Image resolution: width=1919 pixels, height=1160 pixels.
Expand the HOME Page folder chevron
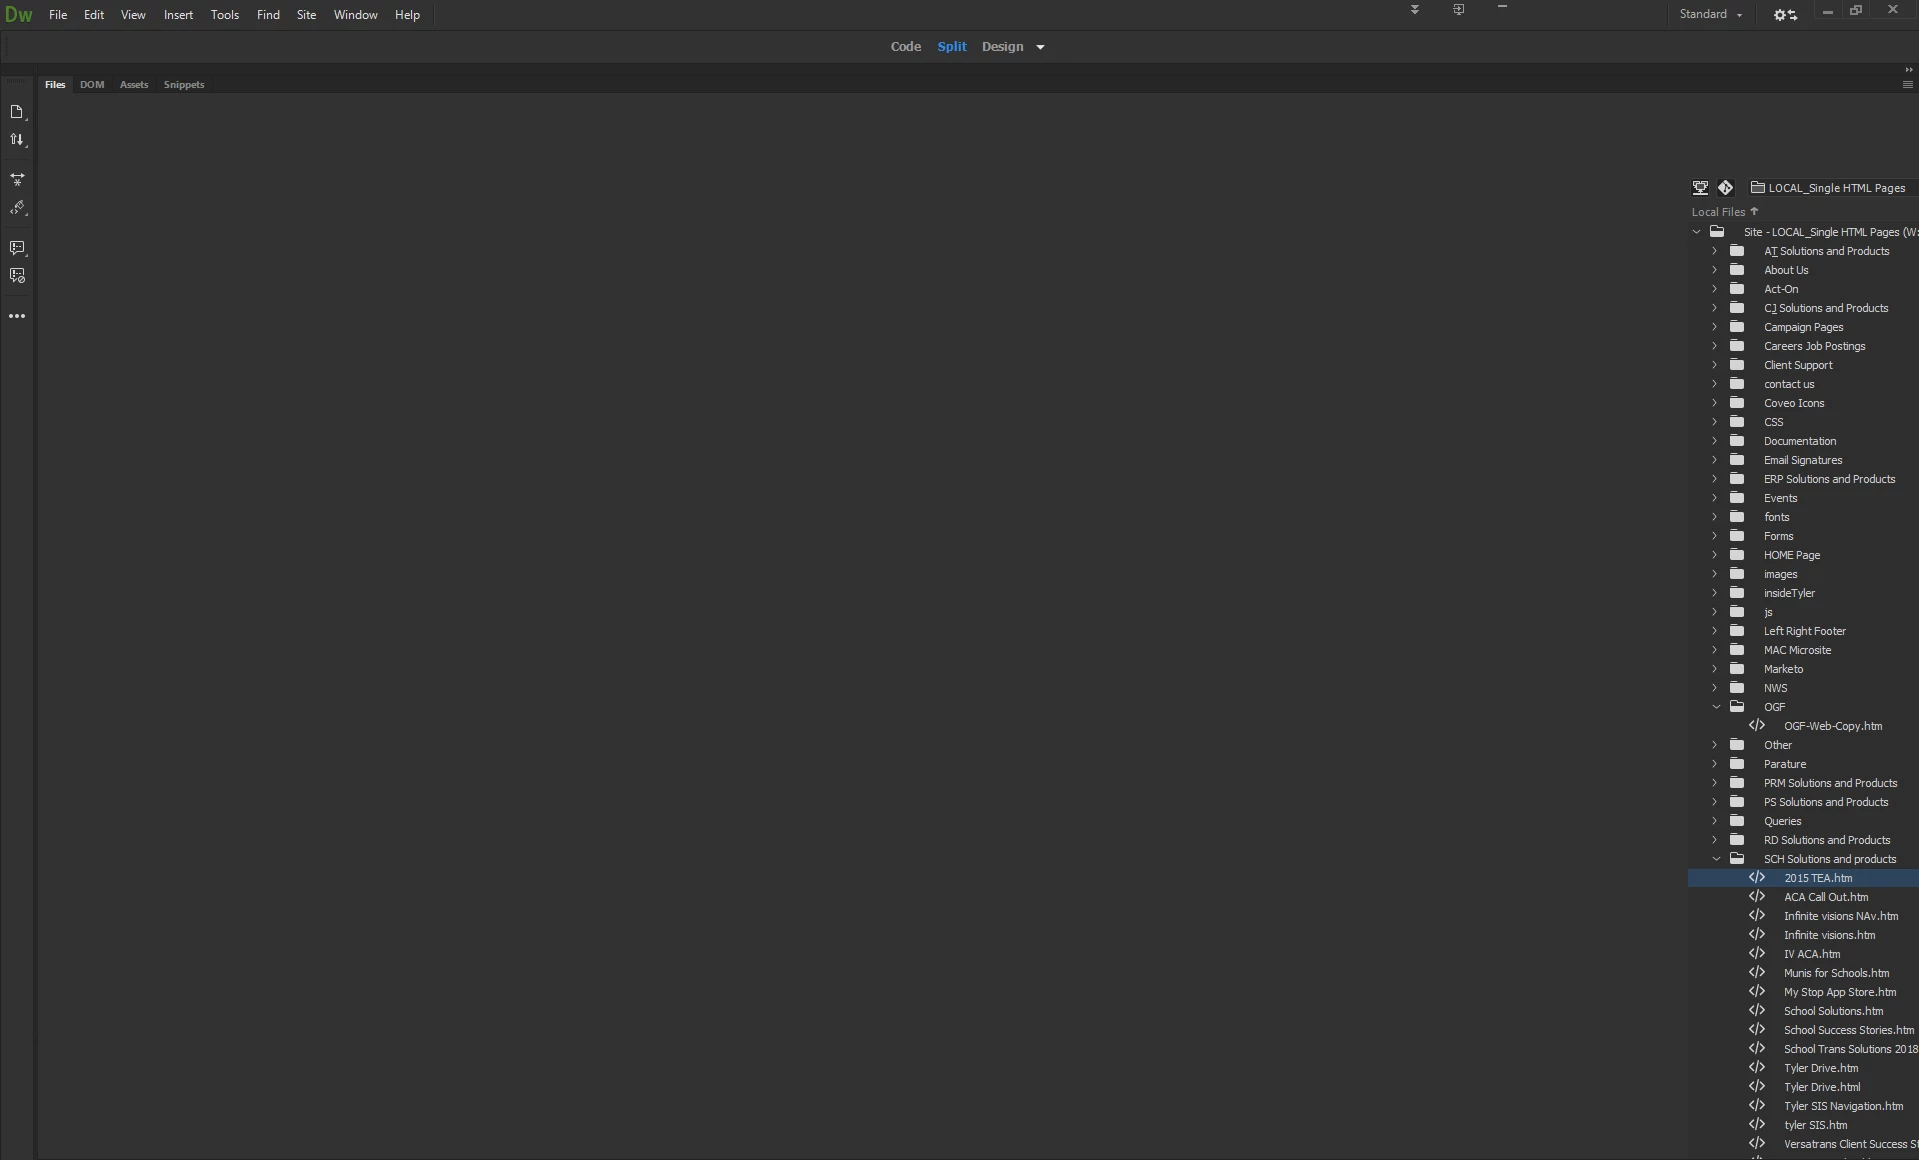click(1715, 555)
